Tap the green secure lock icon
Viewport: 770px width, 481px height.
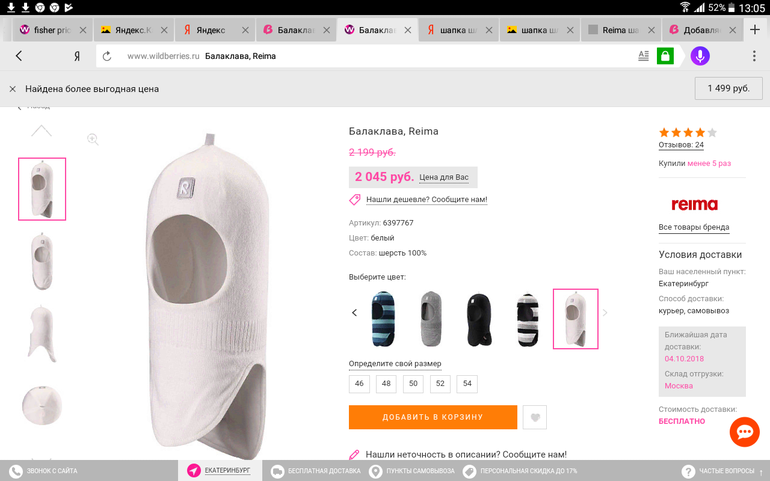664,56
